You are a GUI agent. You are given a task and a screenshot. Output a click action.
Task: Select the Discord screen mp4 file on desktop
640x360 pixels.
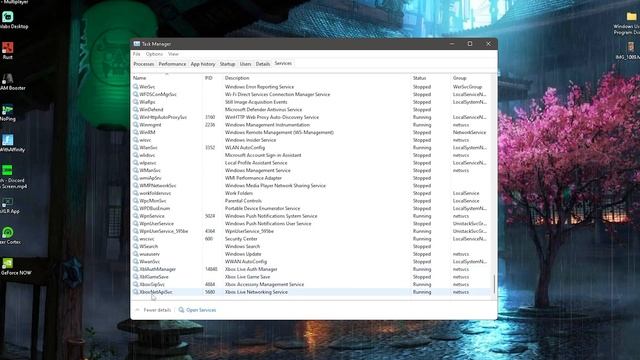12,177
